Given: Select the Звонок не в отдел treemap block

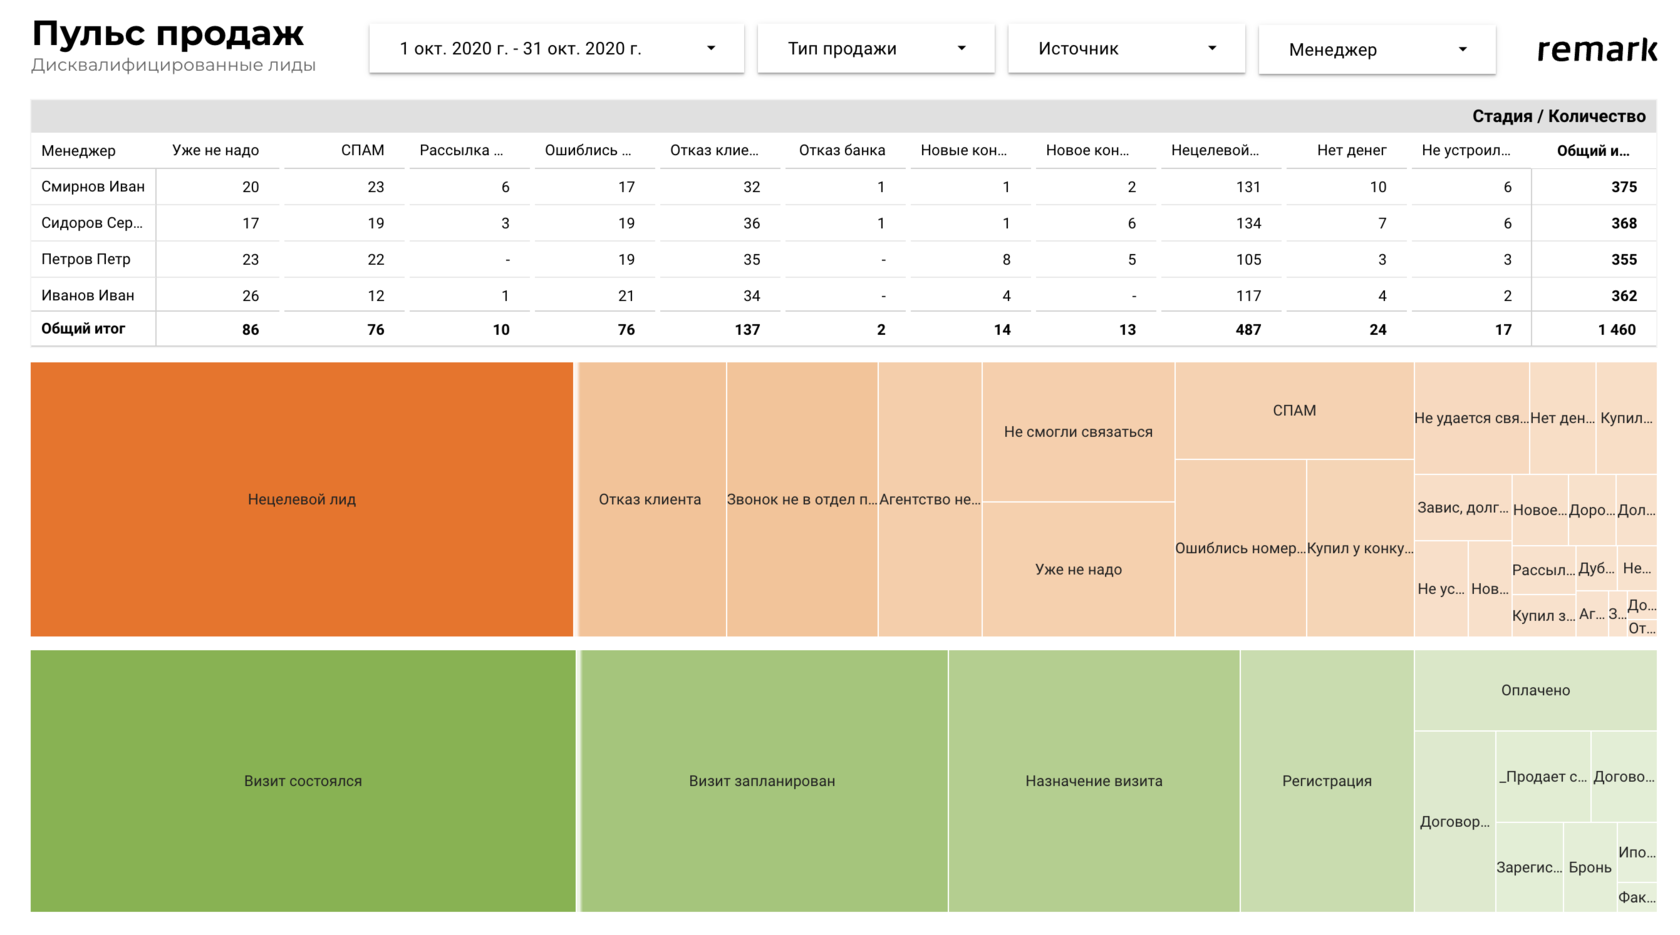Looking at the screenshot, I should tap(802, 499).
